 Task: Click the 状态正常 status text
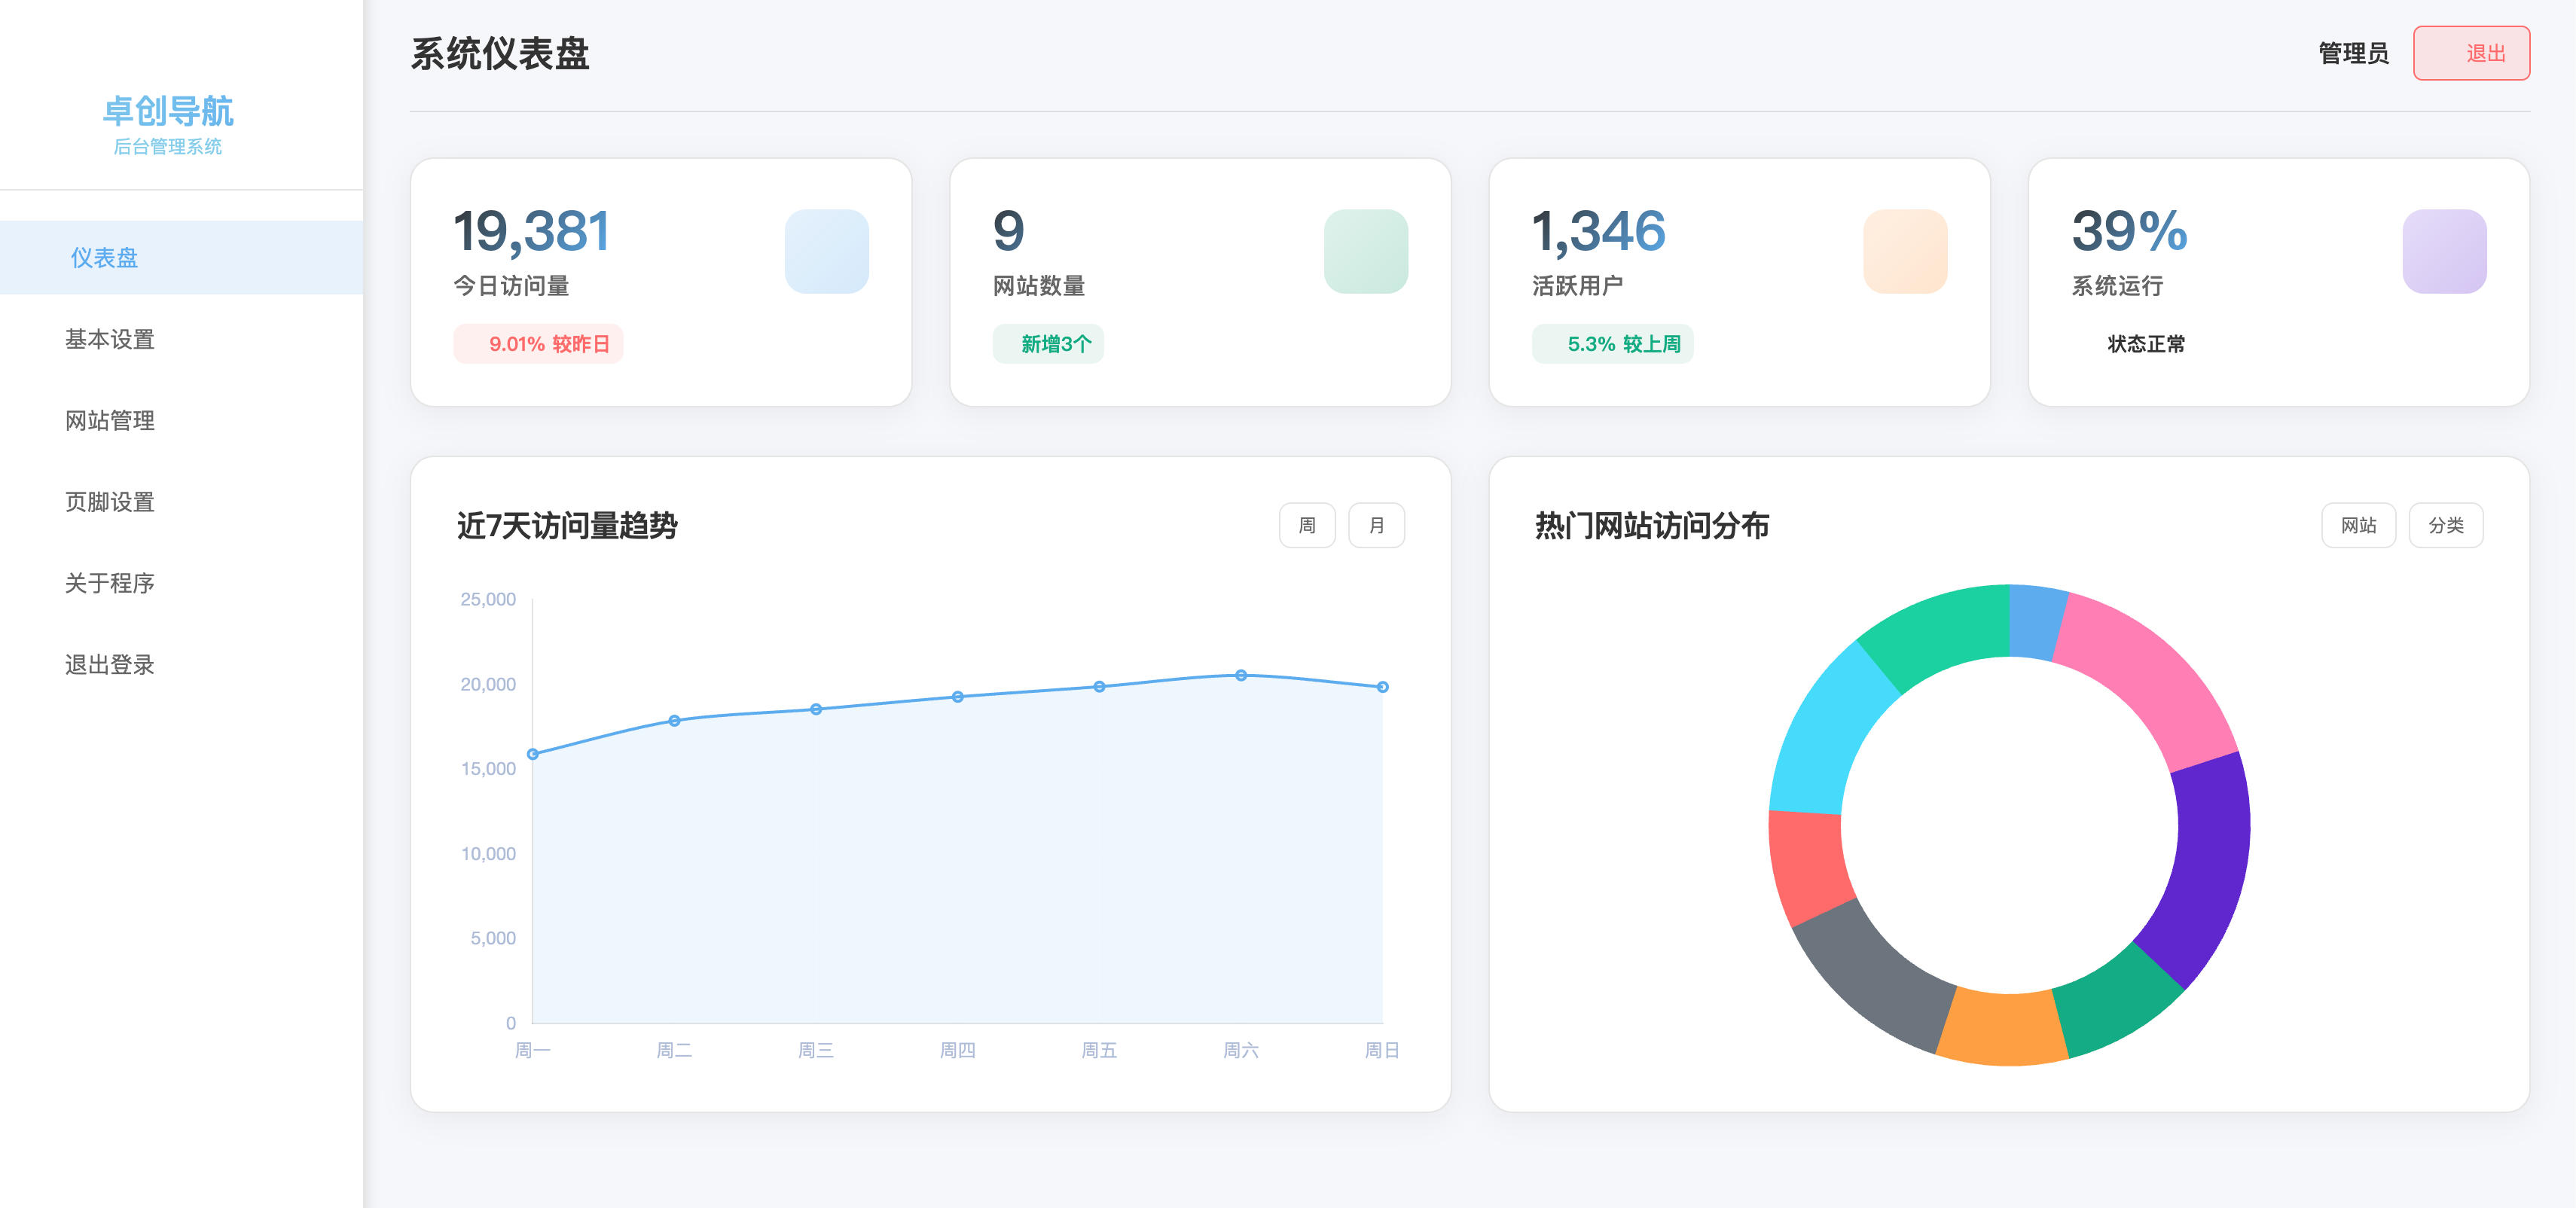(x=2146, y=344)
